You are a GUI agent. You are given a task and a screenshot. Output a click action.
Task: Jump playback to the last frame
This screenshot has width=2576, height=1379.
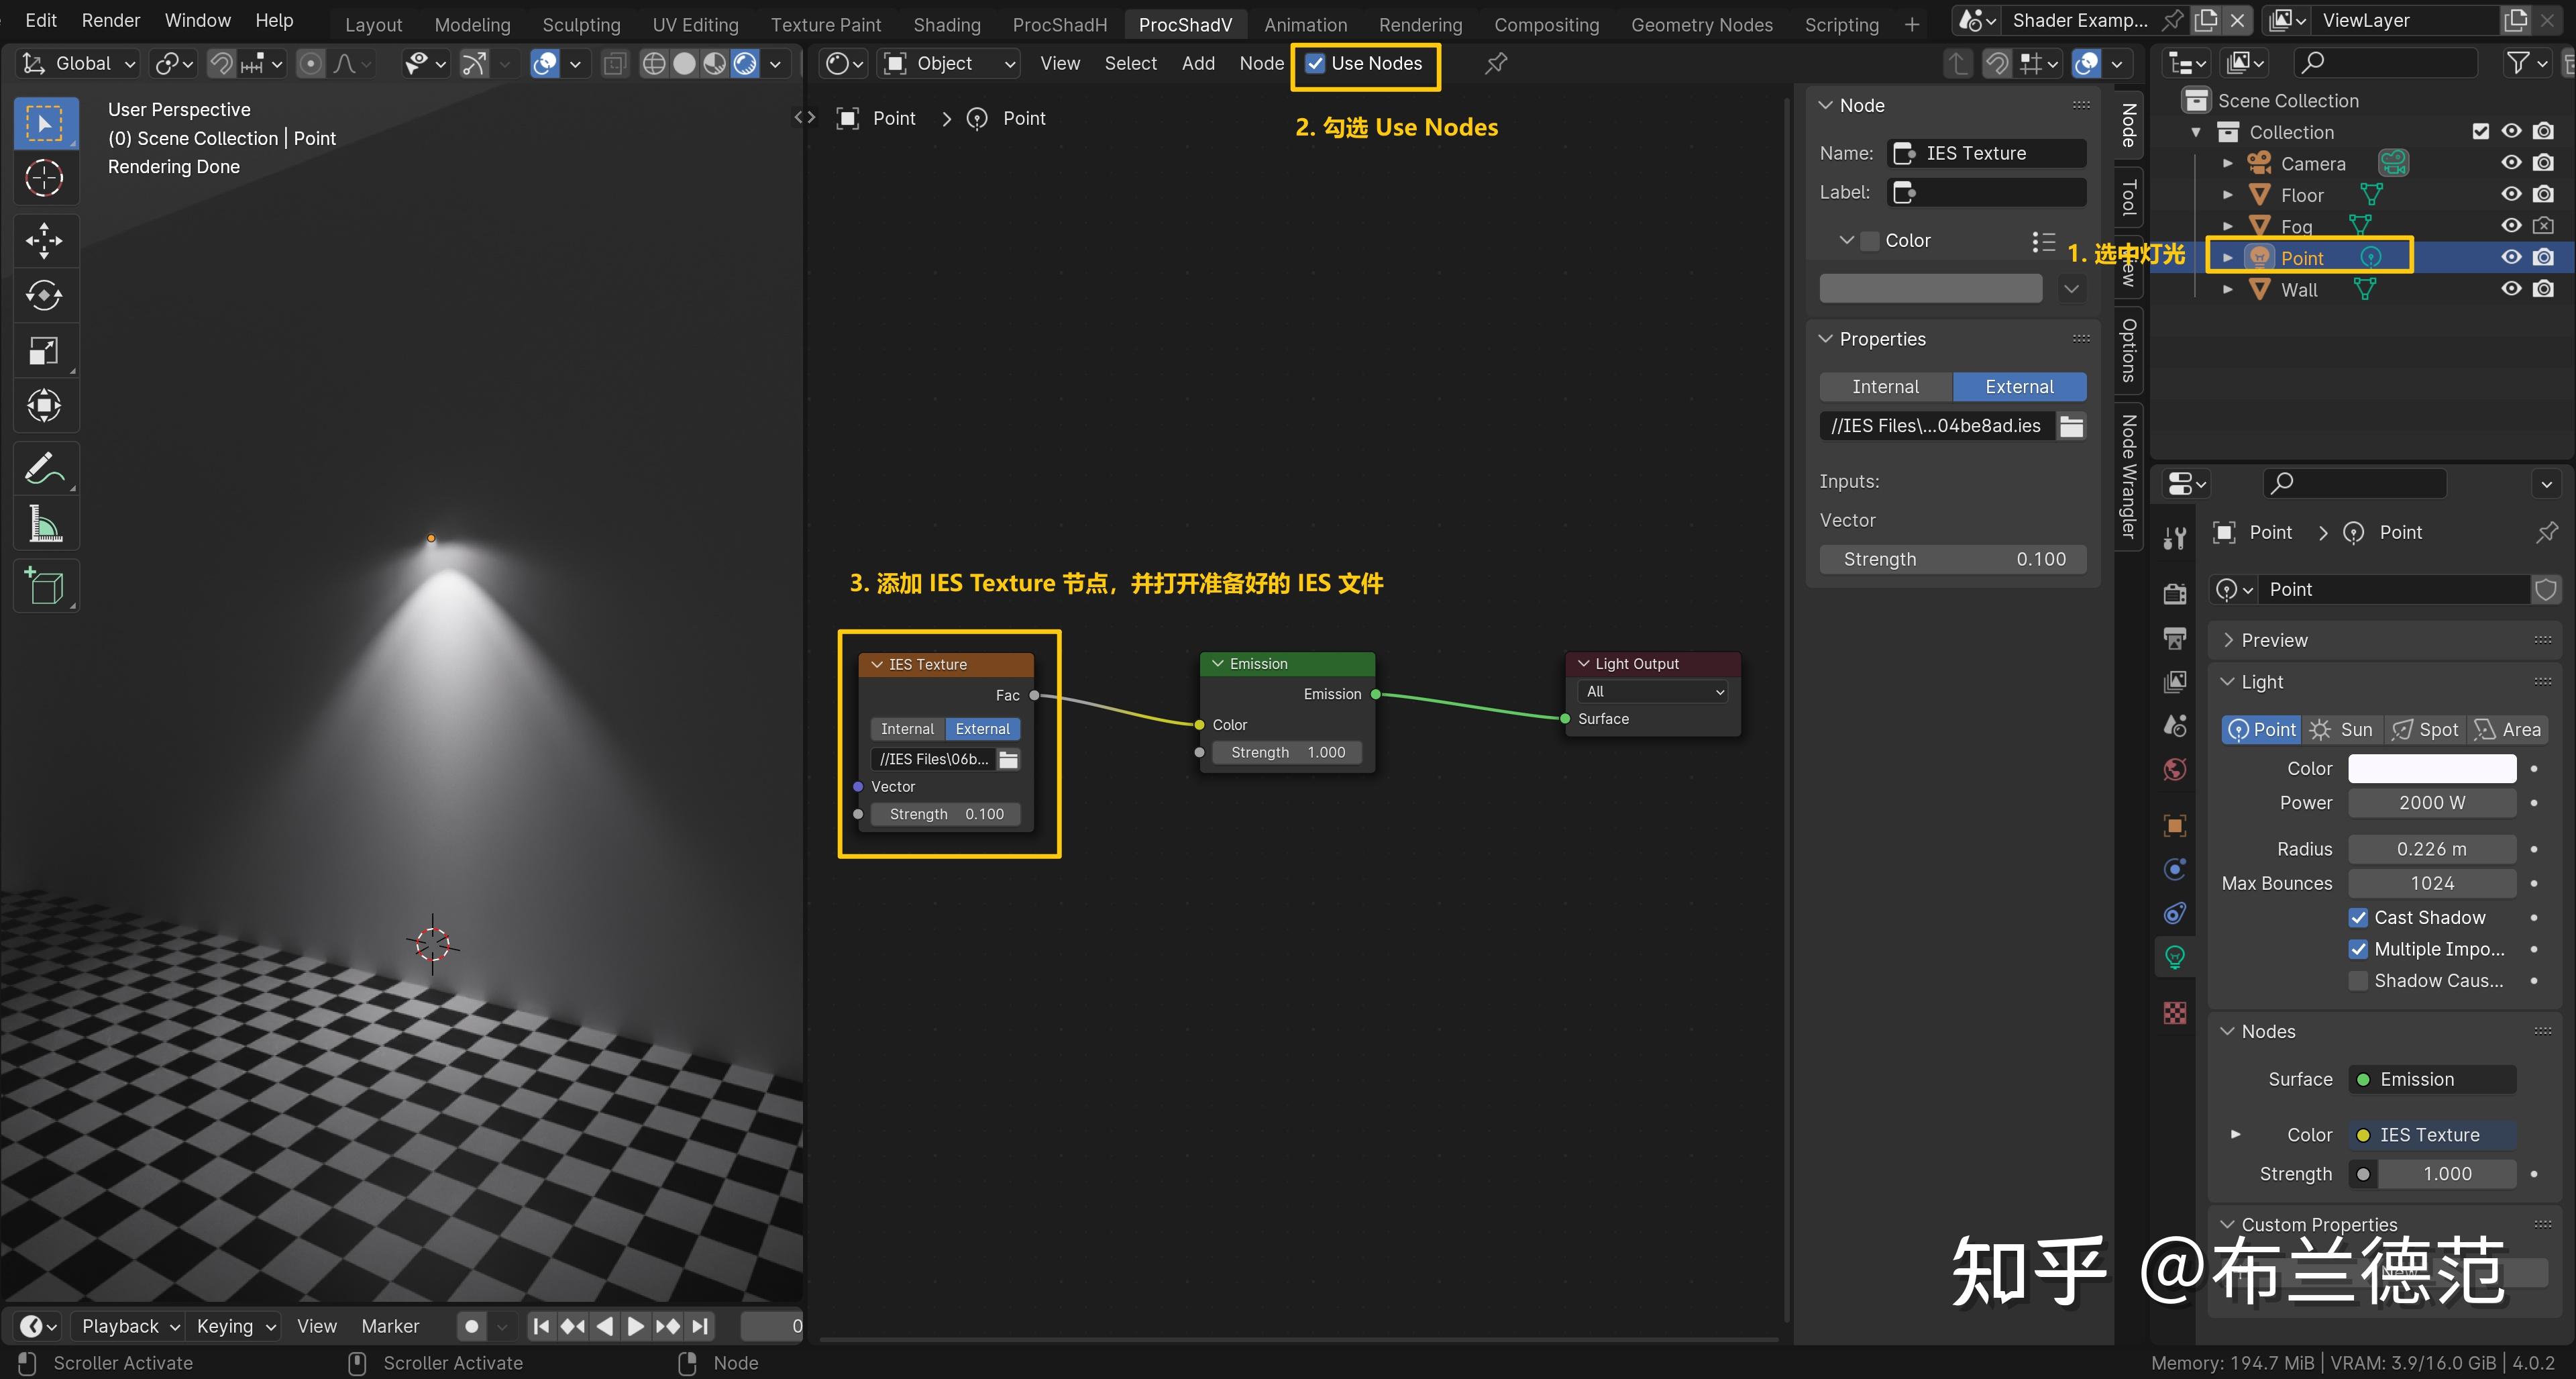(700, 1326)
